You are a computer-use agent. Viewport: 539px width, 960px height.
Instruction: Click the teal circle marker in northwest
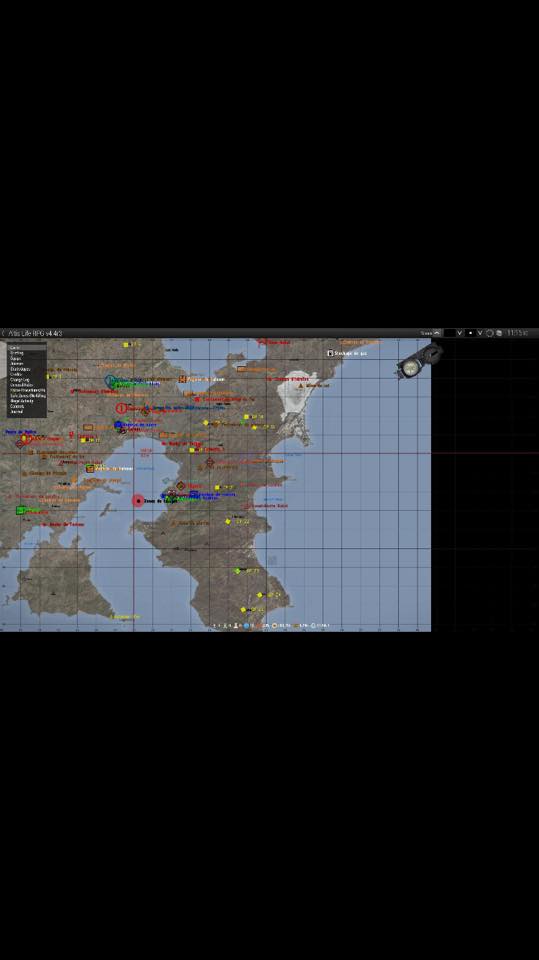pyautogui.click(x=110, y=380)
